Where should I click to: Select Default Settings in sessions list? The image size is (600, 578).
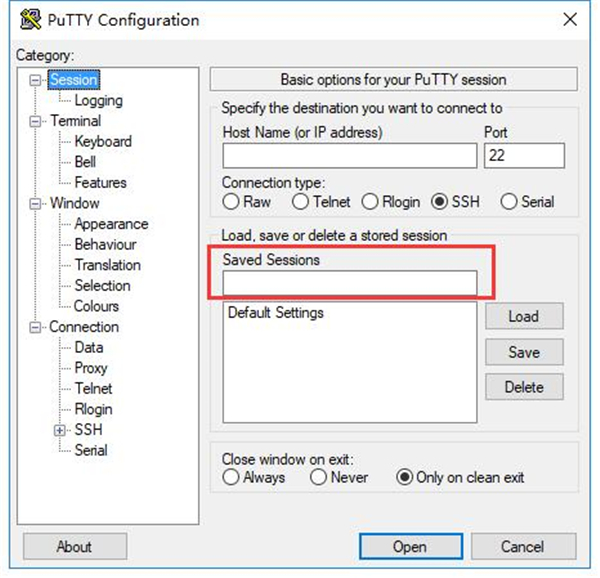click(276, 313)
